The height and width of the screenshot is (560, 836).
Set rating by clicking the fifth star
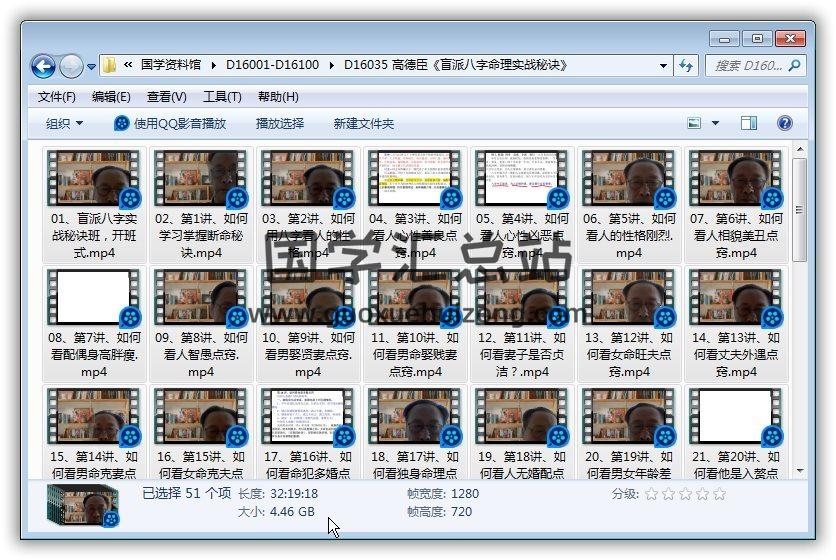719,494
